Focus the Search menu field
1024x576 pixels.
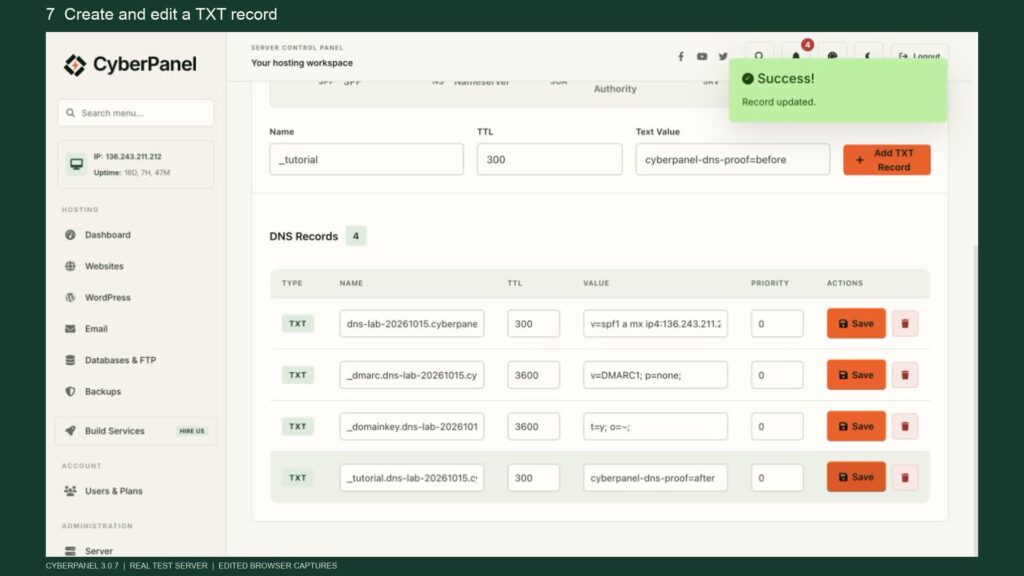point(136,113)
